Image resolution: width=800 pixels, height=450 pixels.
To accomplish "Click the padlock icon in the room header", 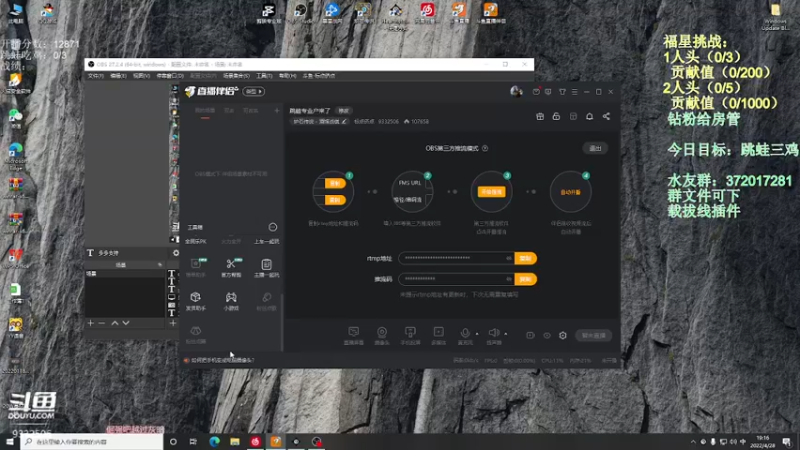I will point(556,116).
